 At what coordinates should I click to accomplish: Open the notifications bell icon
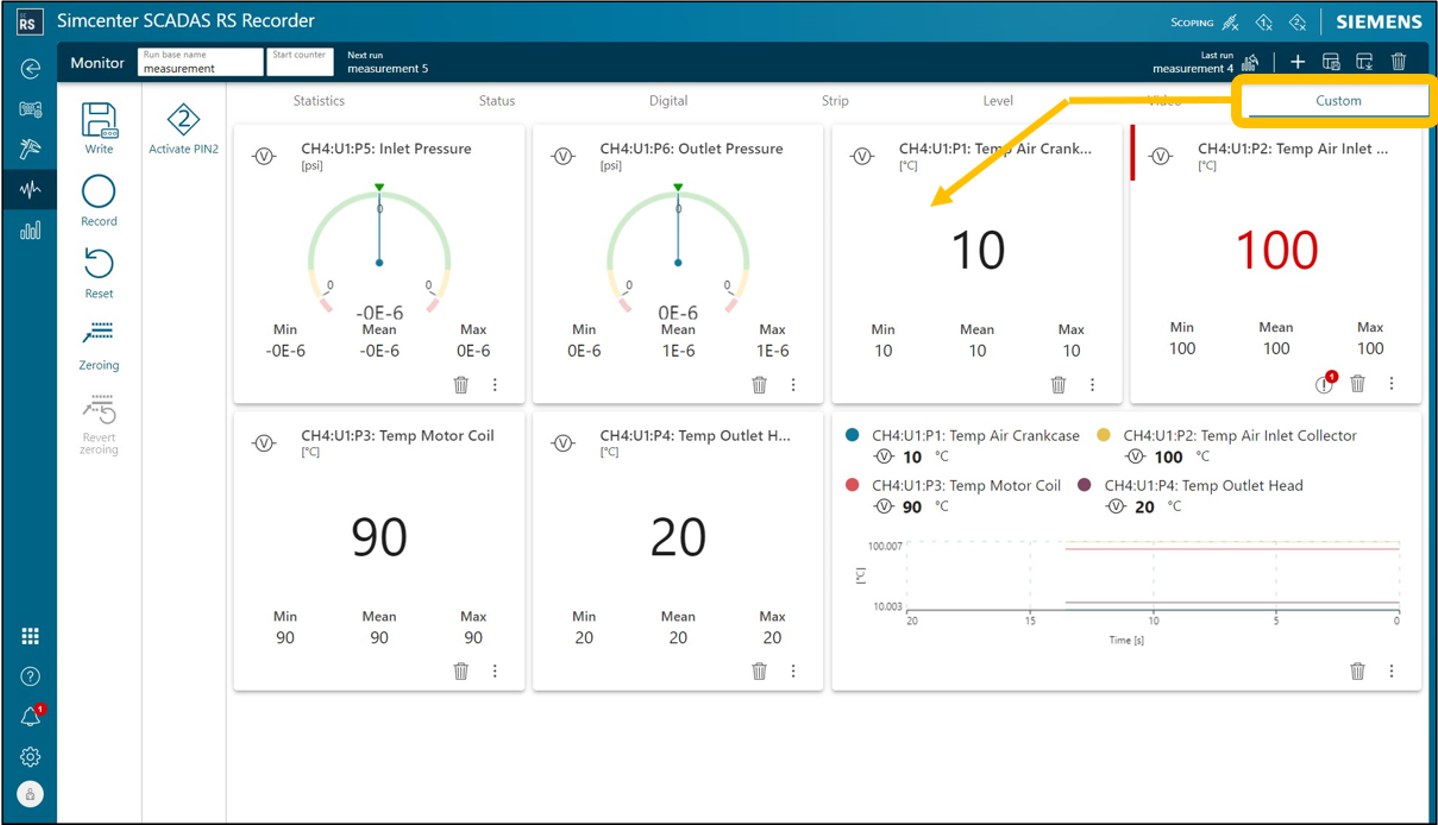(30, 717)
